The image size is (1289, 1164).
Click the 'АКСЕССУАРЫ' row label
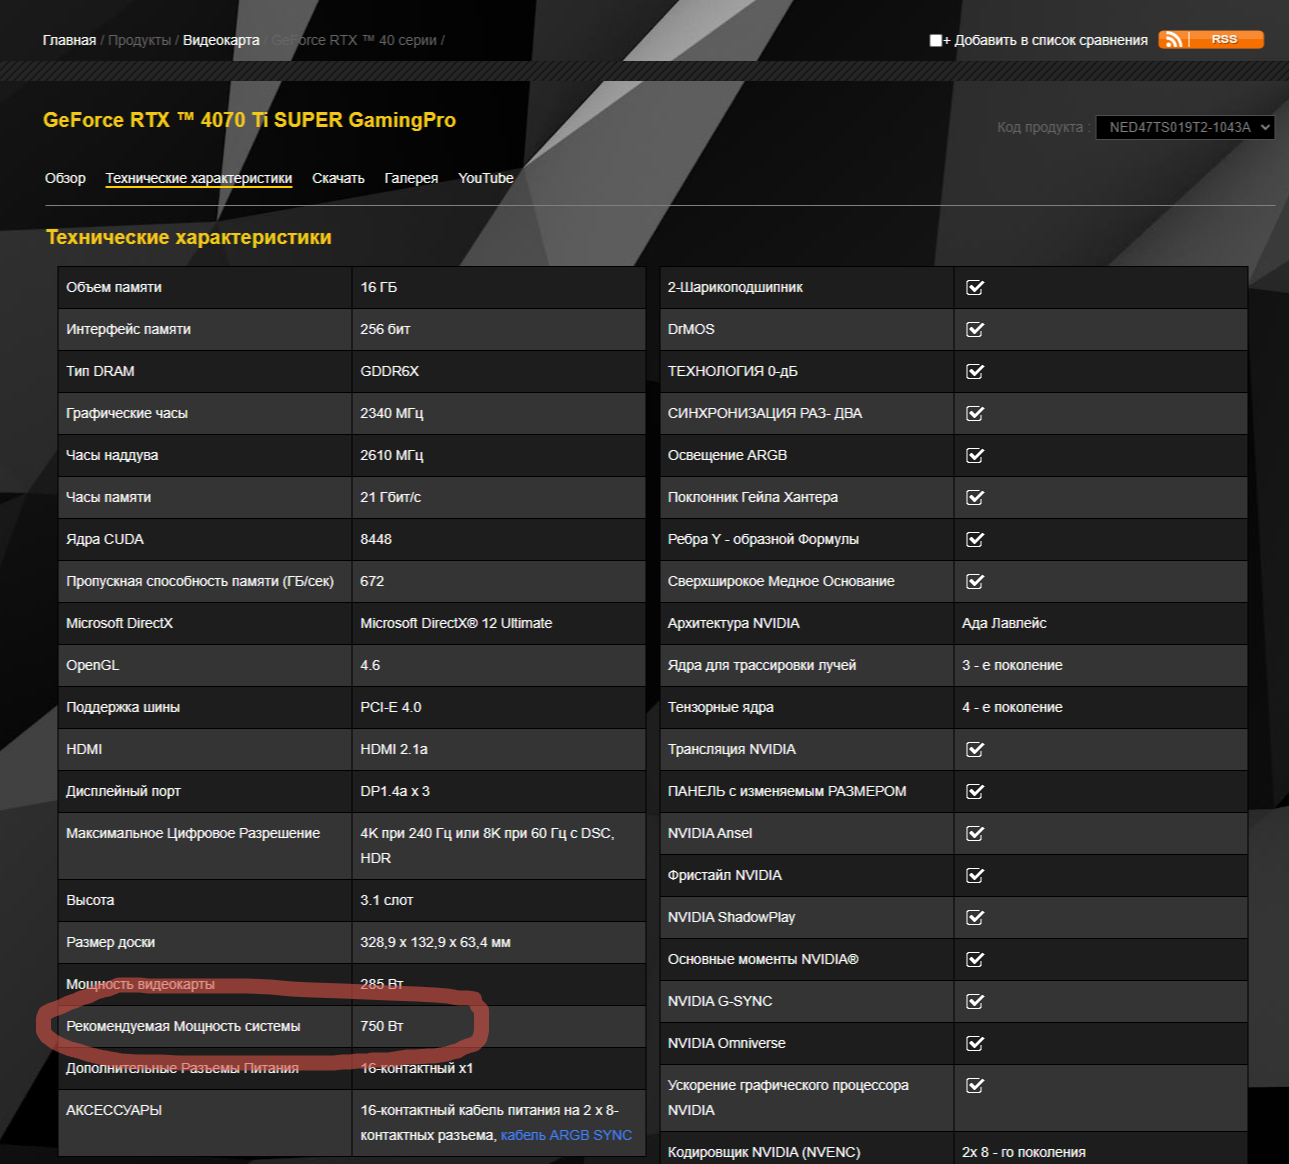[x=114, y=1110]
